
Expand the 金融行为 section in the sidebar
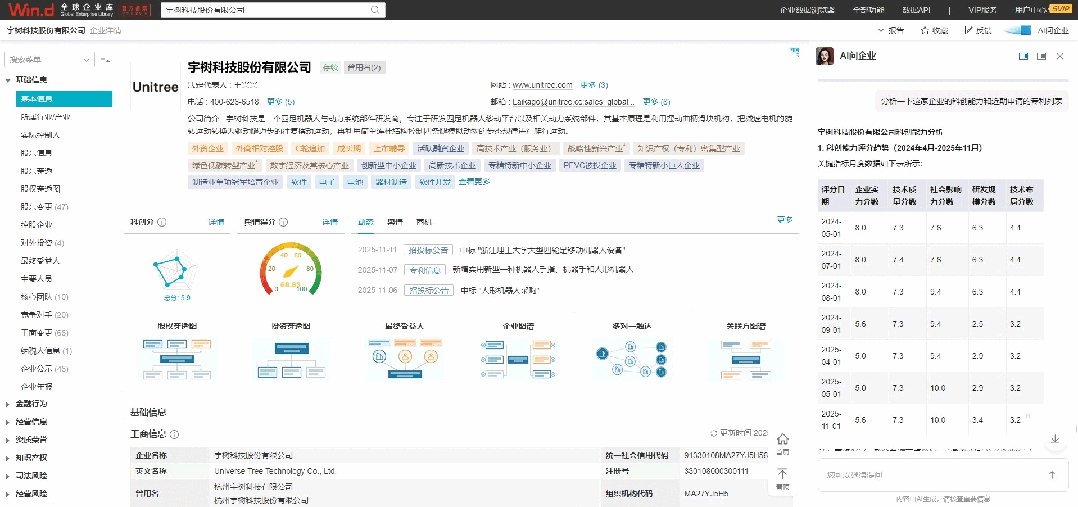8,404
